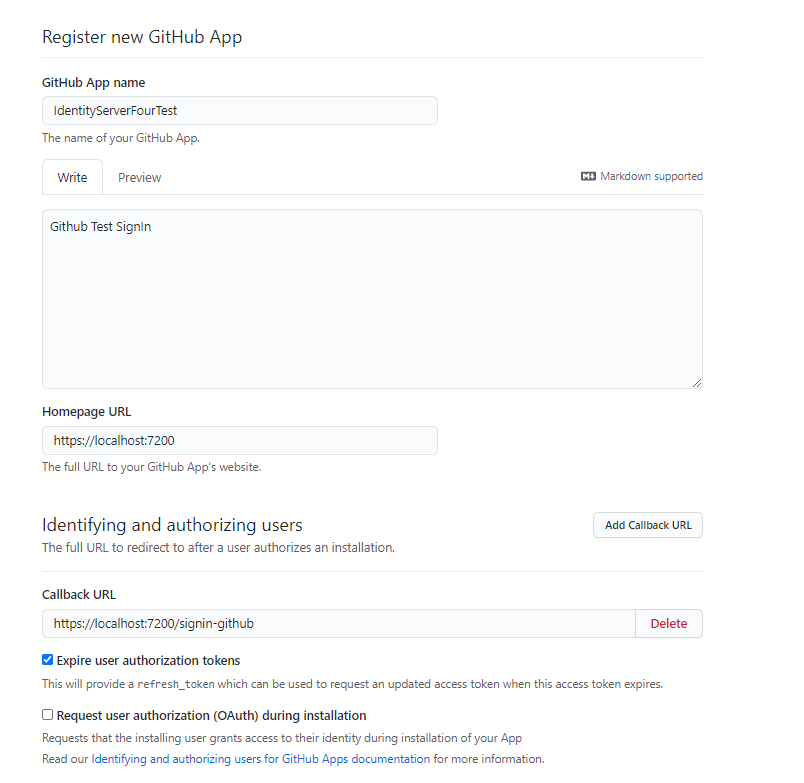Image resolution: width=804 pixels, height=783 pixels.
Task: Click the Expire user authorization tokens label
Action: [148, 660]
